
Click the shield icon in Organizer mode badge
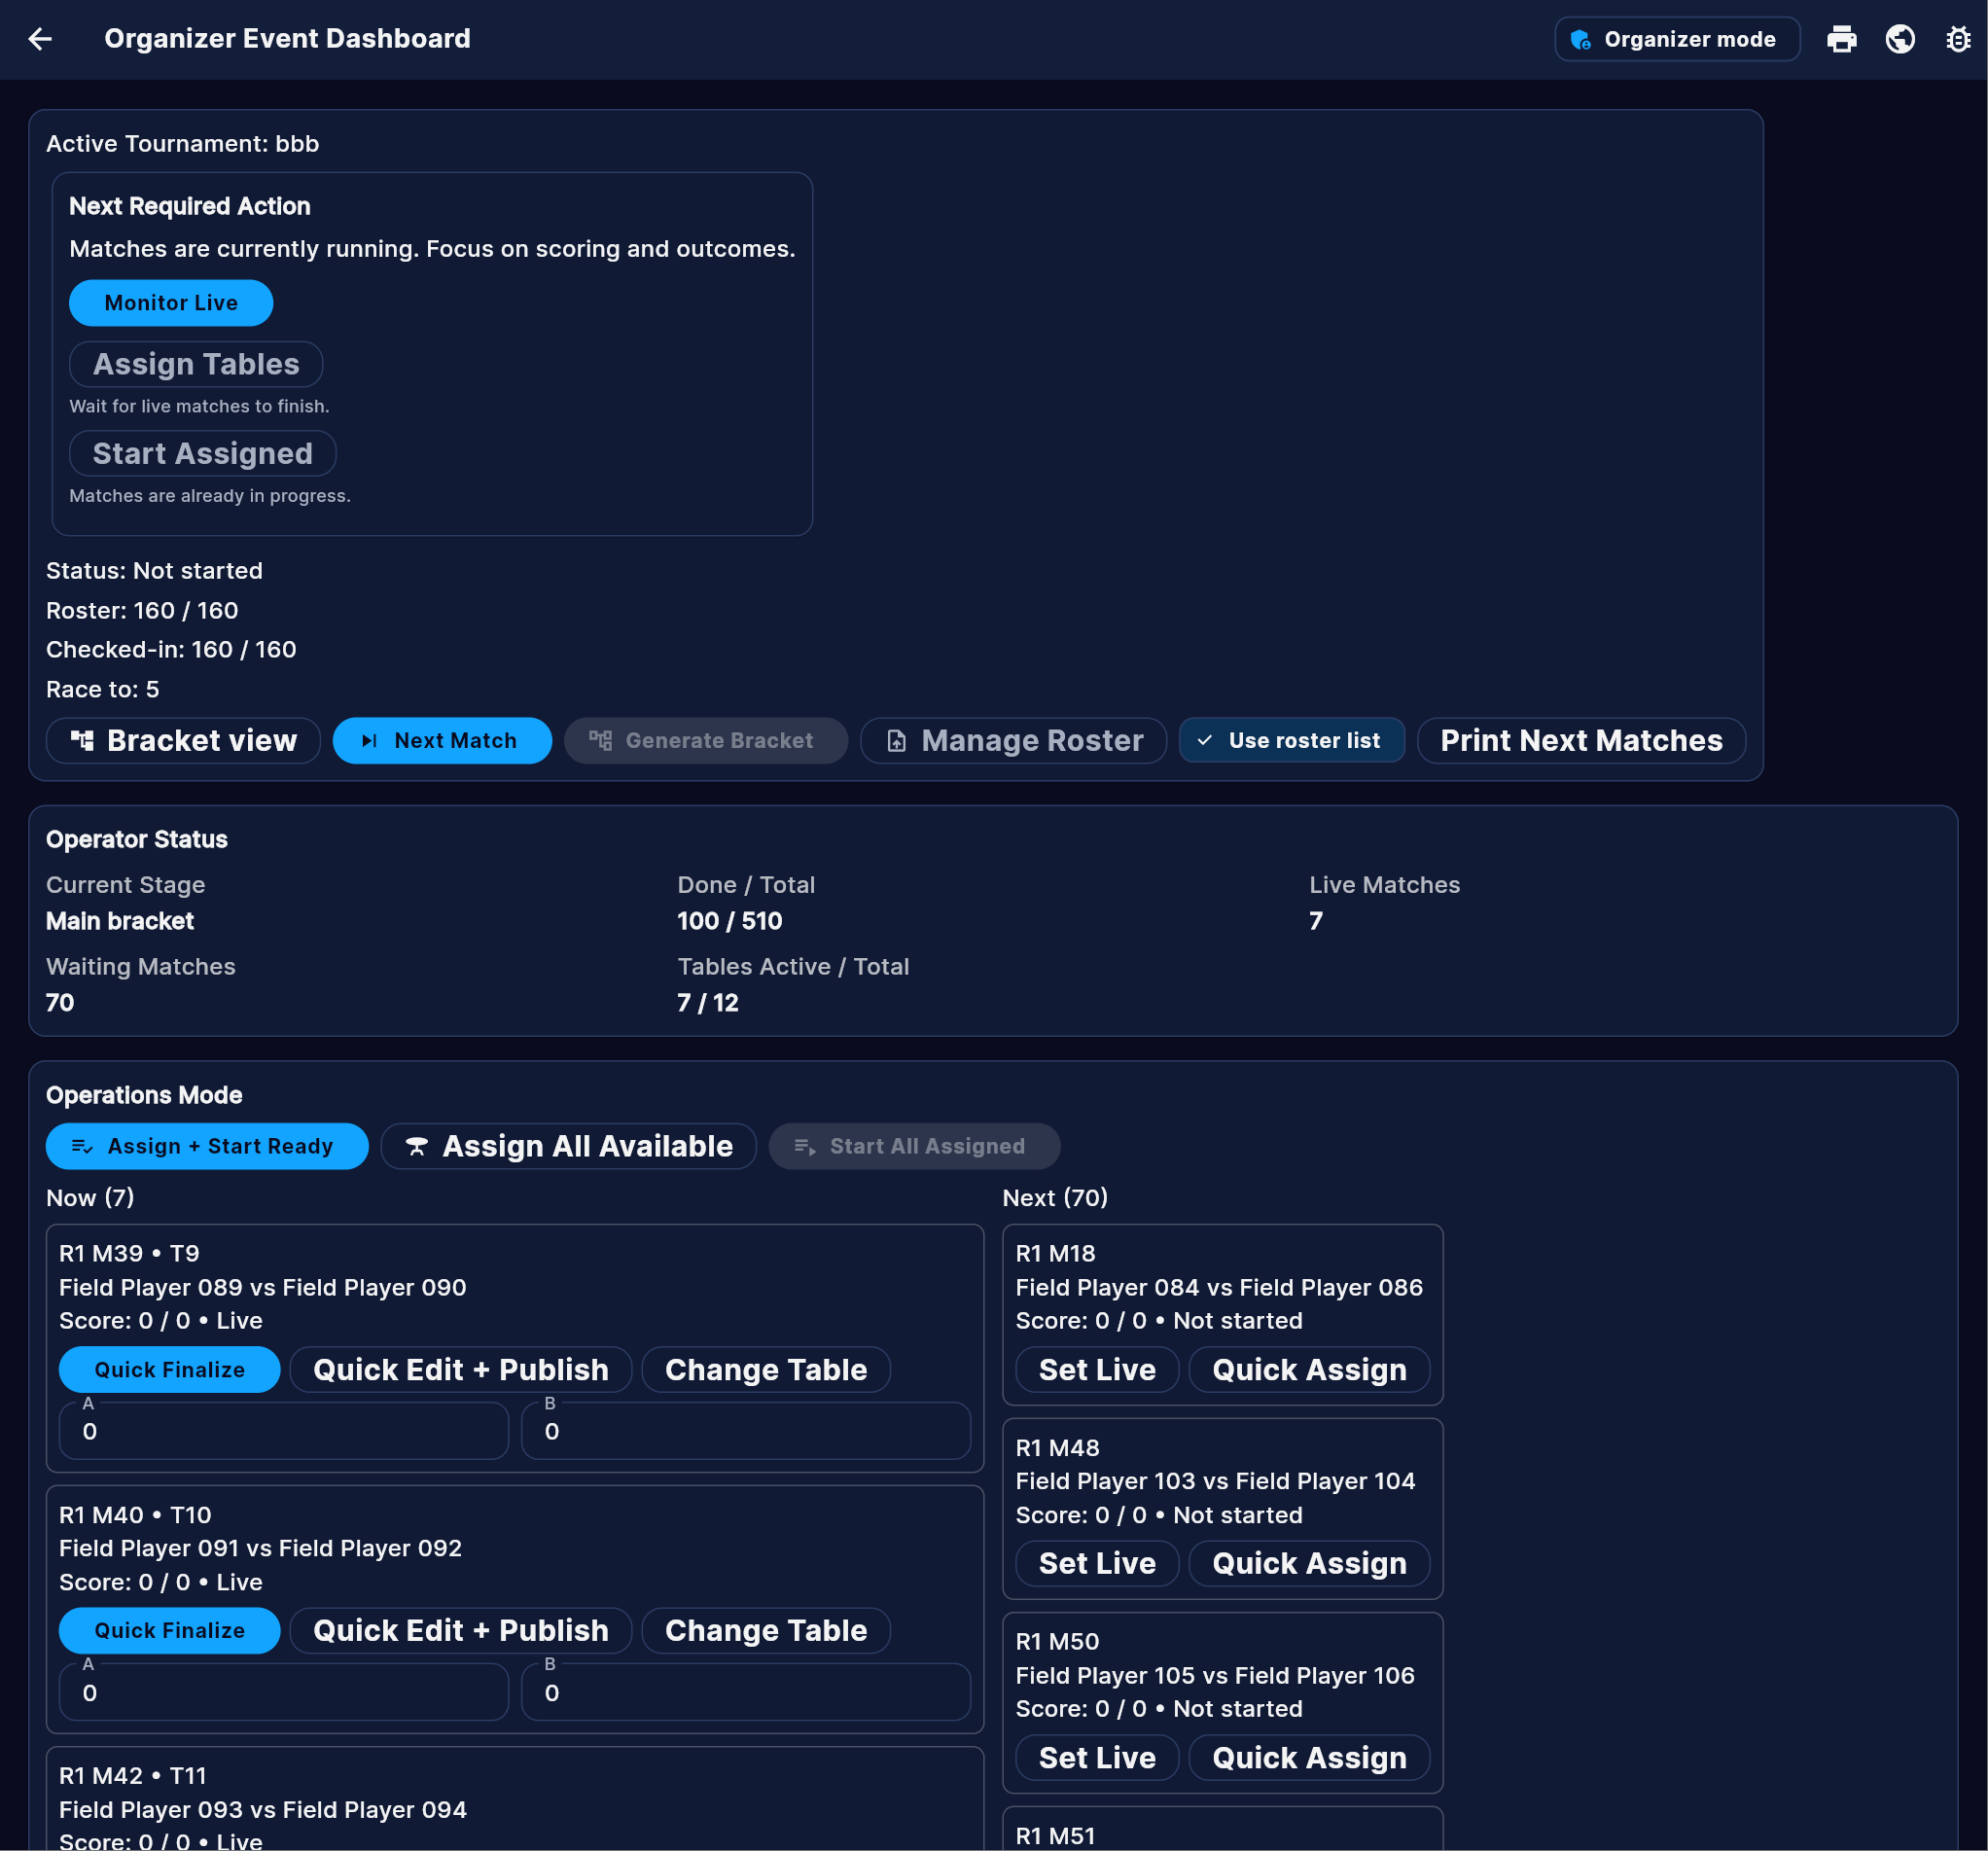coord(1582,40)
